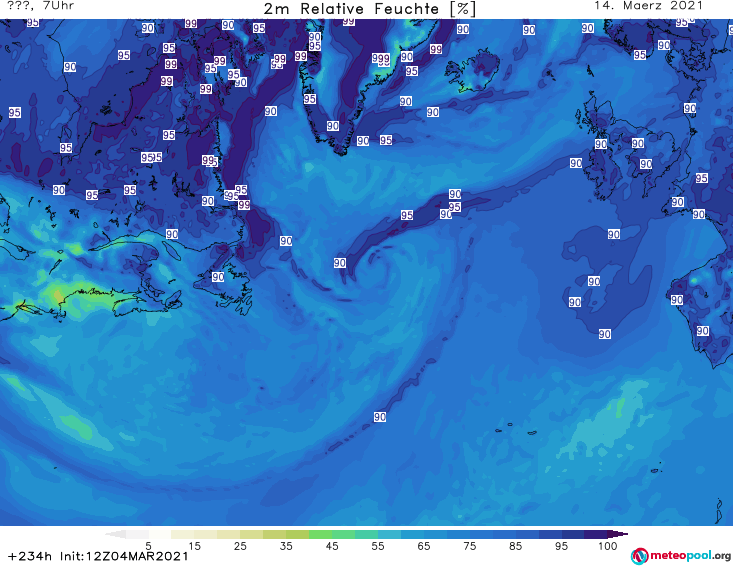Click legend value 35 on the scale
The width and height of the screenshot is (733, 566).
pyautogui.click(x=286, y=546)
